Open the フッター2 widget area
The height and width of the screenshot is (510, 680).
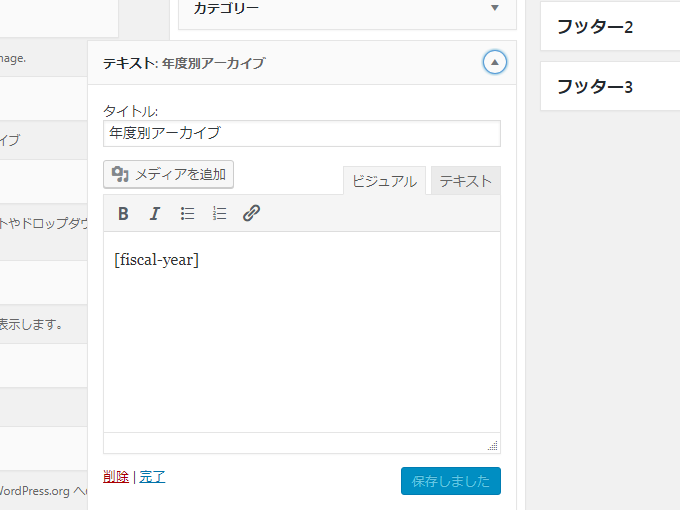(x=608, y=27)
